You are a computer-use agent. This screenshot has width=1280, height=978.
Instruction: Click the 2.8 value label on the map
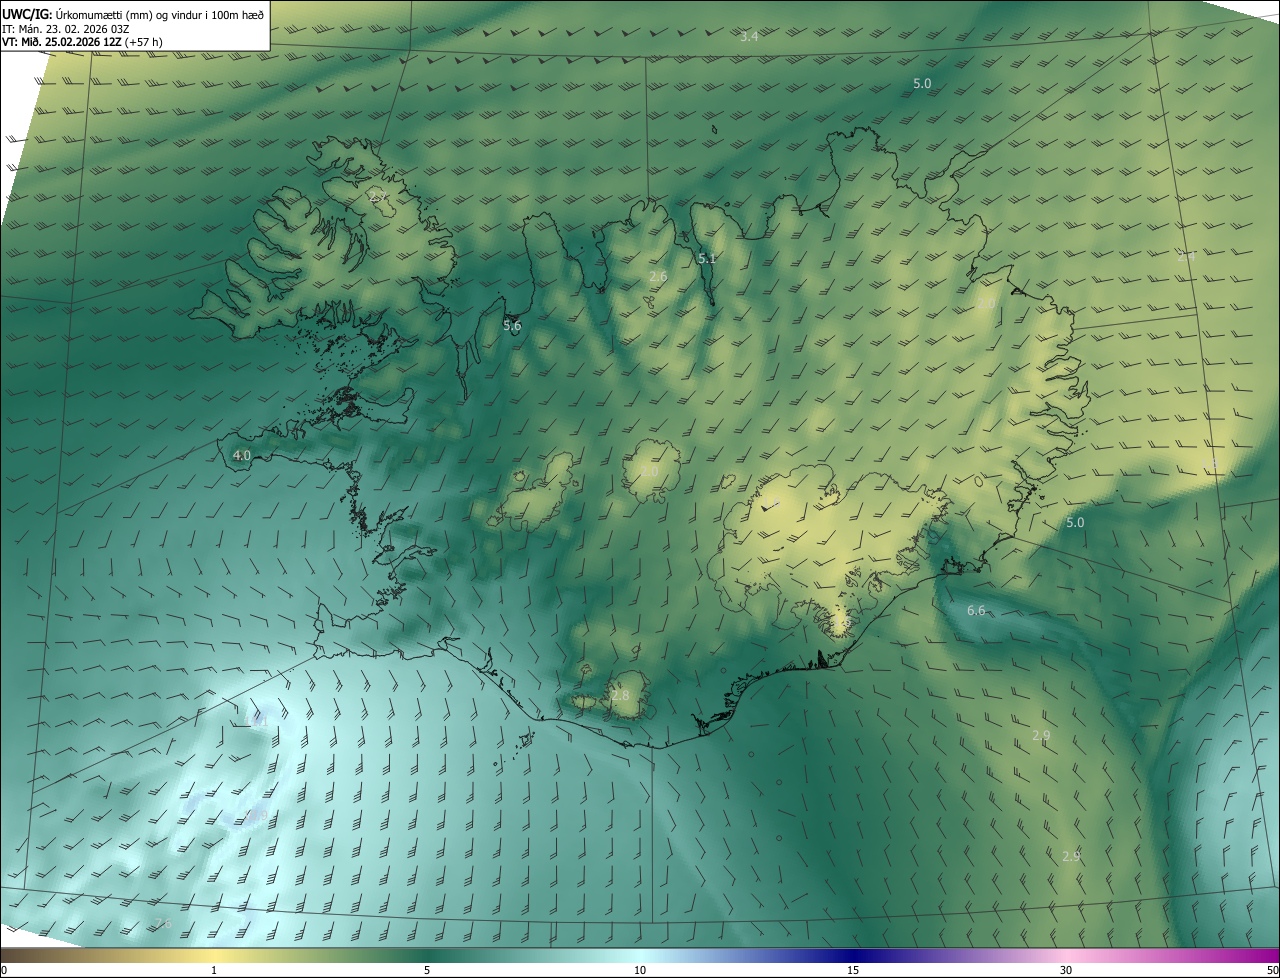point(621,695)
